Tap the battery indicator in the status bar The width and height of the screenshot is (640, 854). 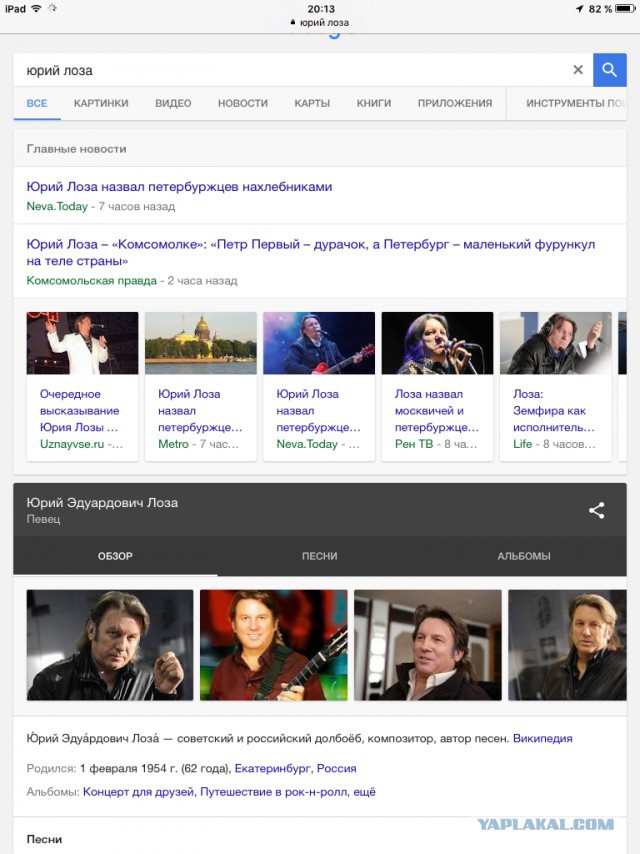[x=625, y=9]
